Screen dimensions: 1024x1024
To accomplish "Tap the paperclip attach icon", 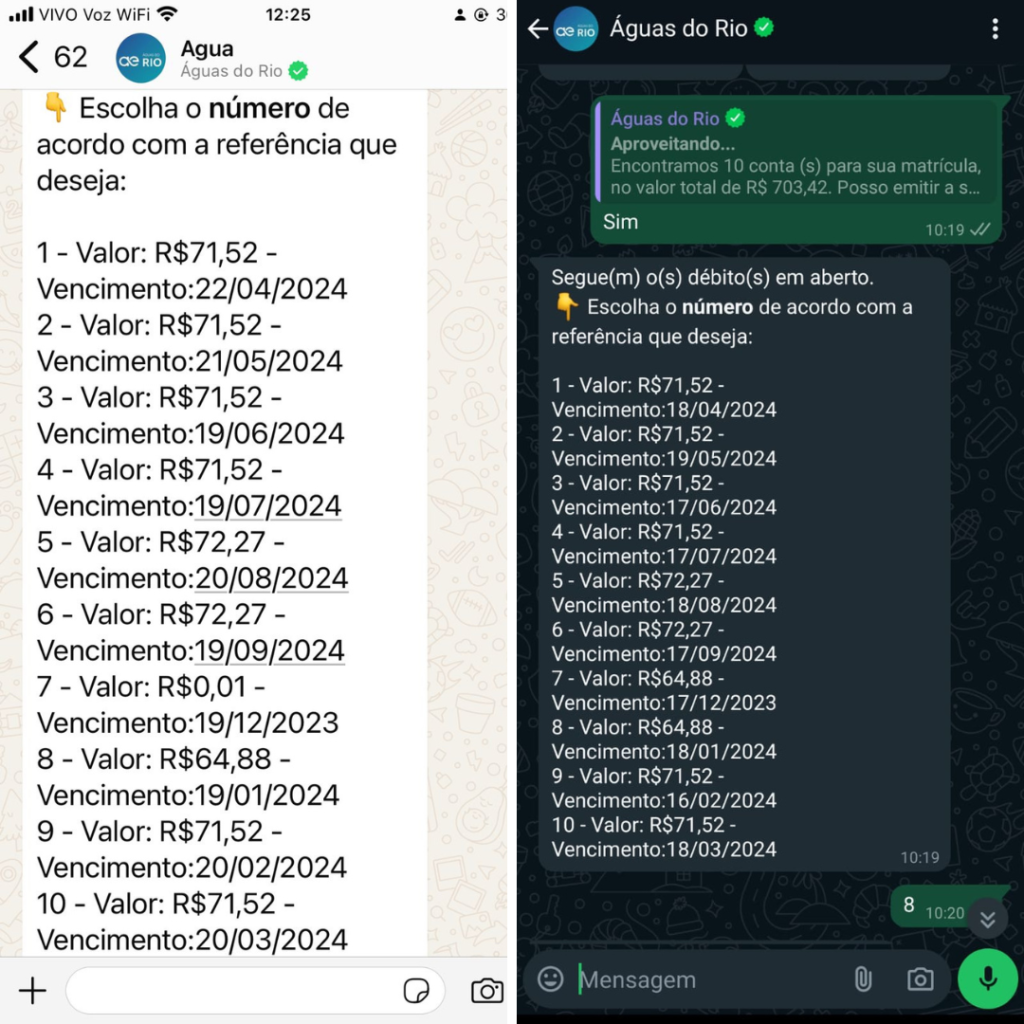I will point(863,980).
